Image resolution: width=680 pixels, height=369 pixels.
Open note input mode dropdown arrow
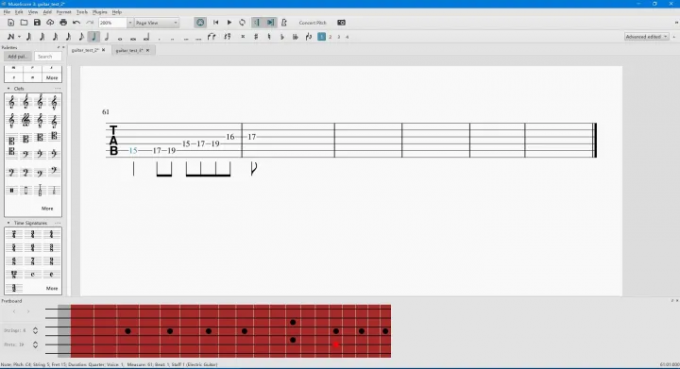coord(19,37)
